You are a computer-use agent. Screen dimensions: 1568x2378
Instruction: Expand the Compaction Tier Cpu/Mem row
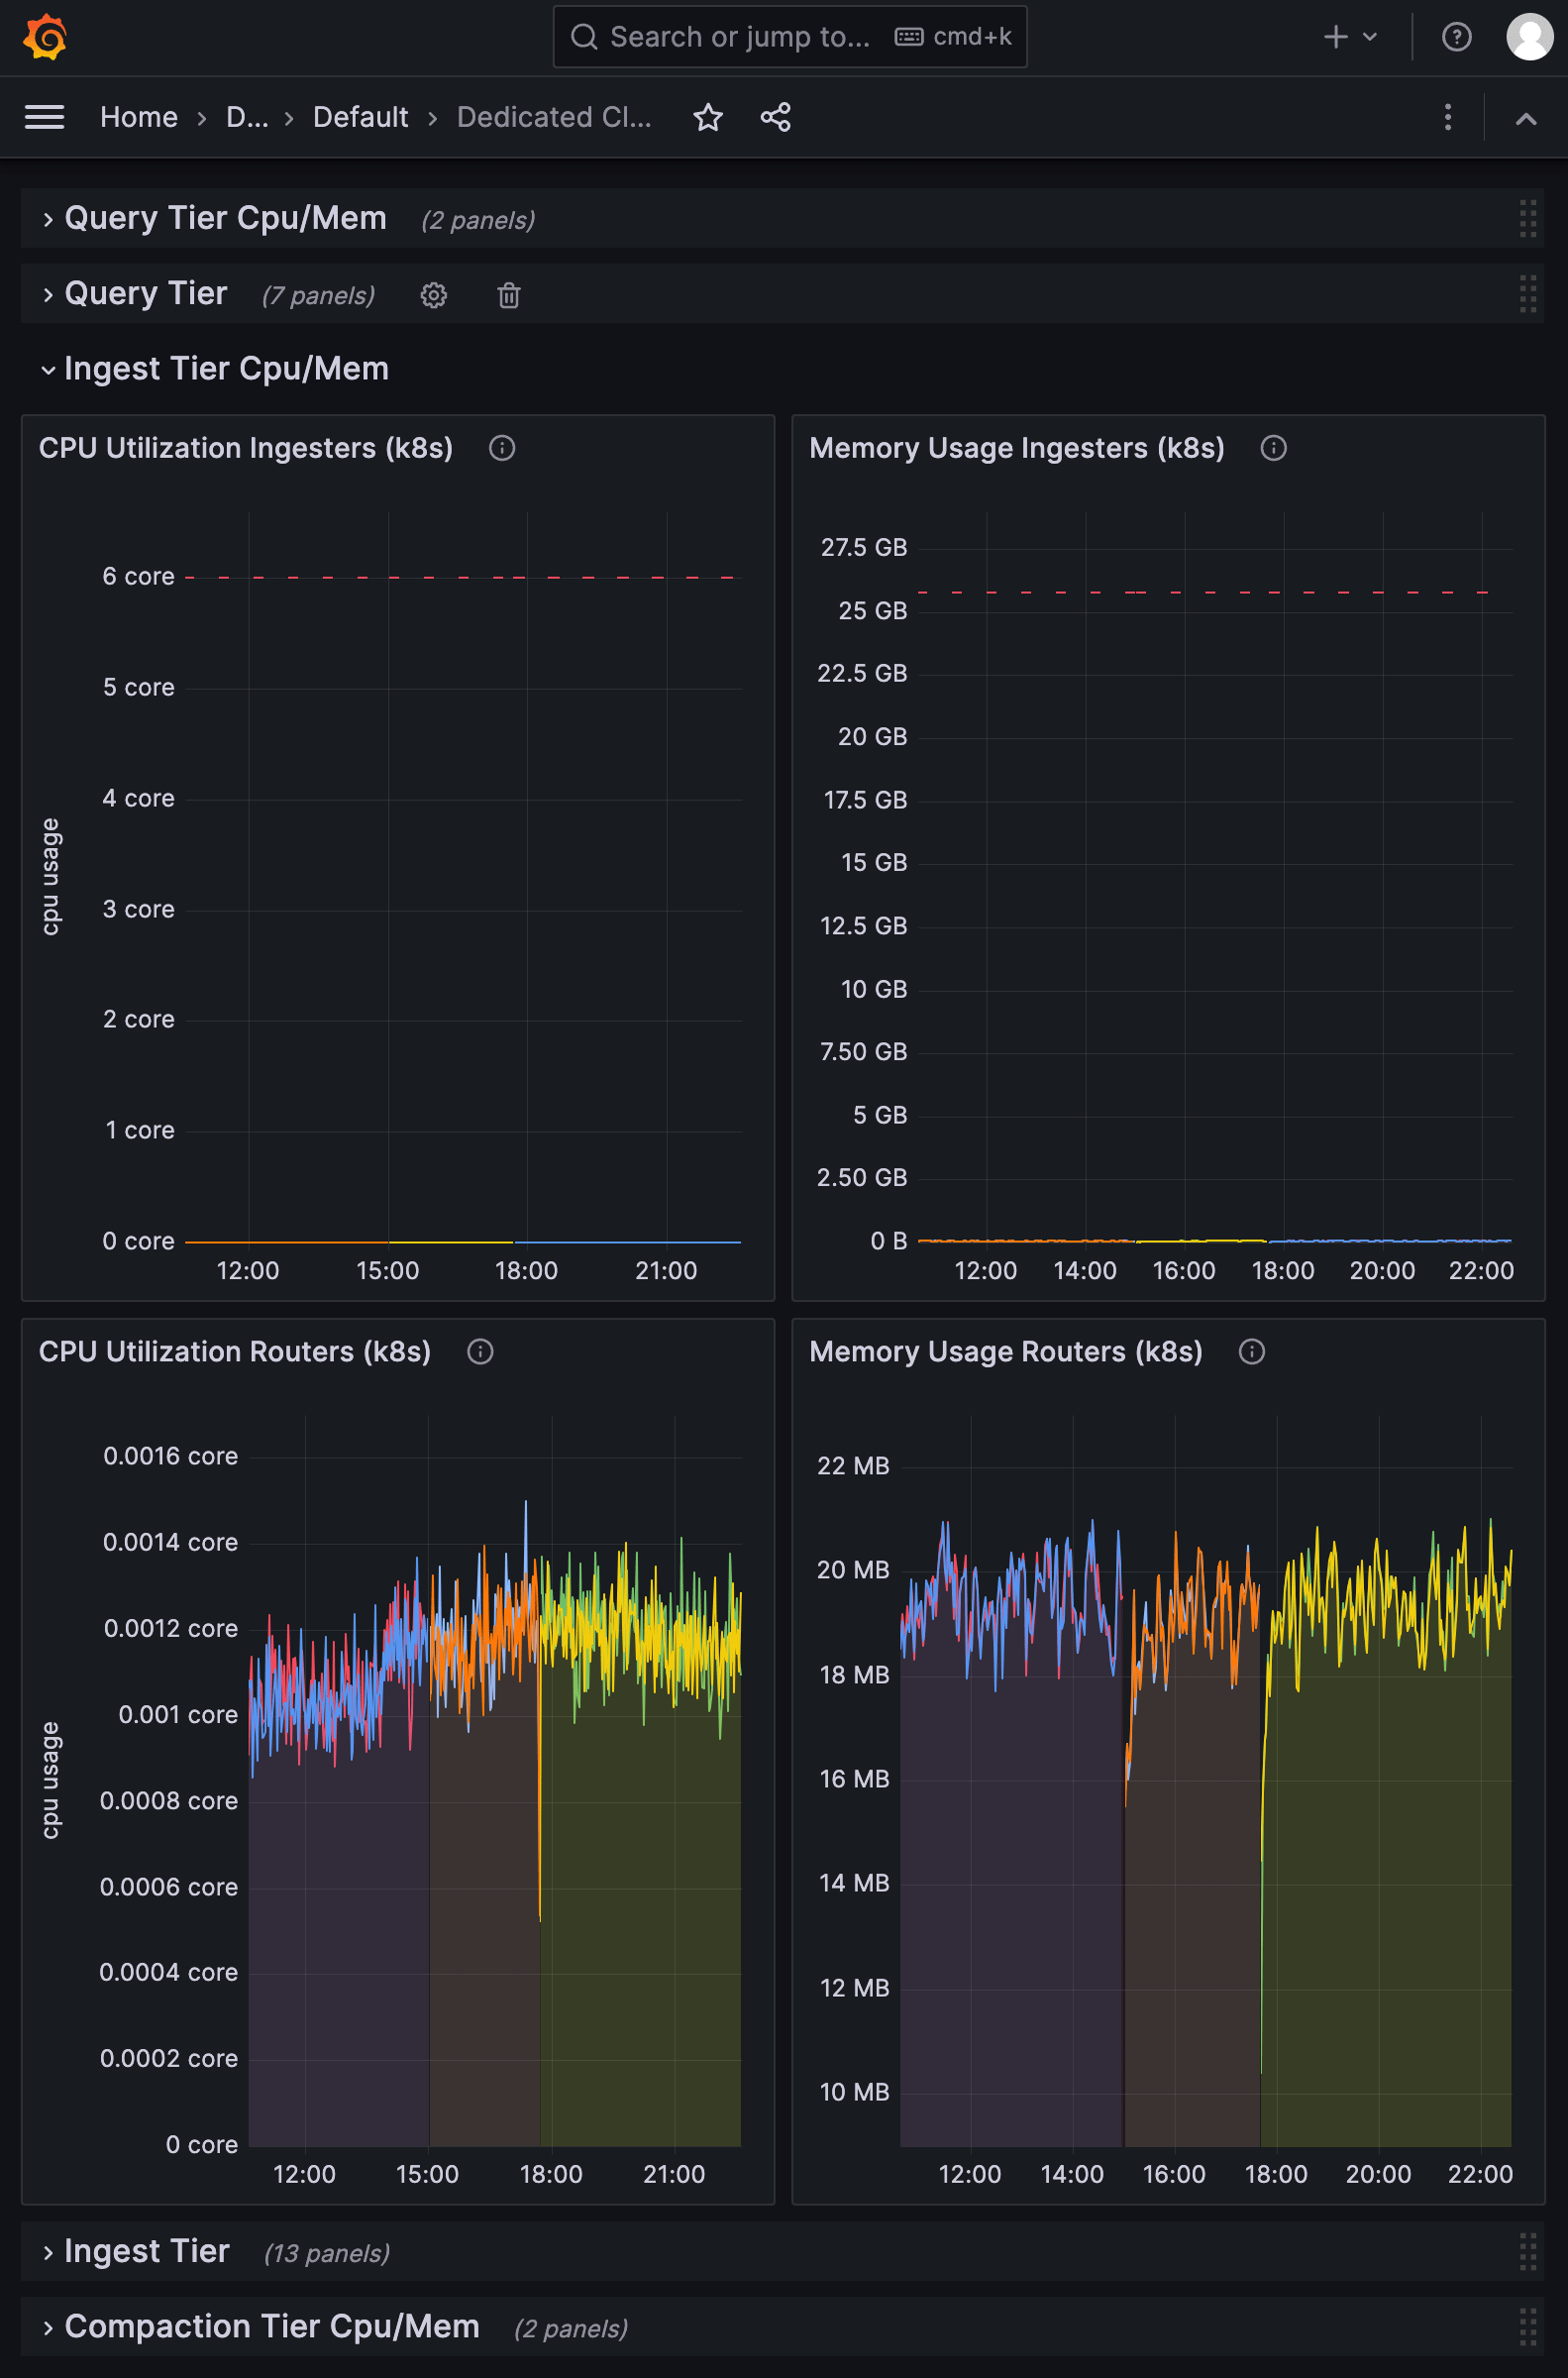point(271,2327)
